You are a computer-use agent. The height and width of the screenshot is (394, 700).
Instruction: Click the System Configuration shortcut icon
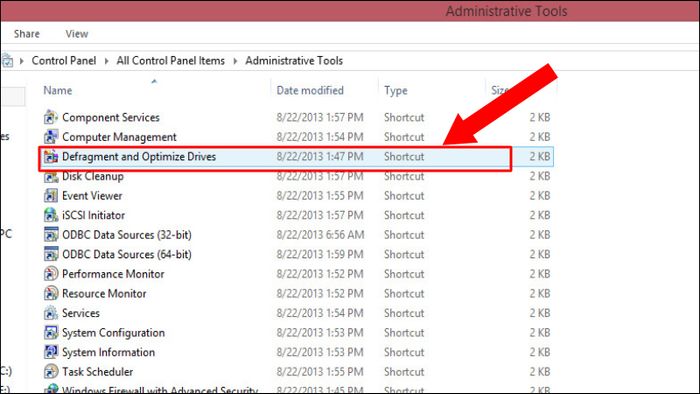pos(51,333)
